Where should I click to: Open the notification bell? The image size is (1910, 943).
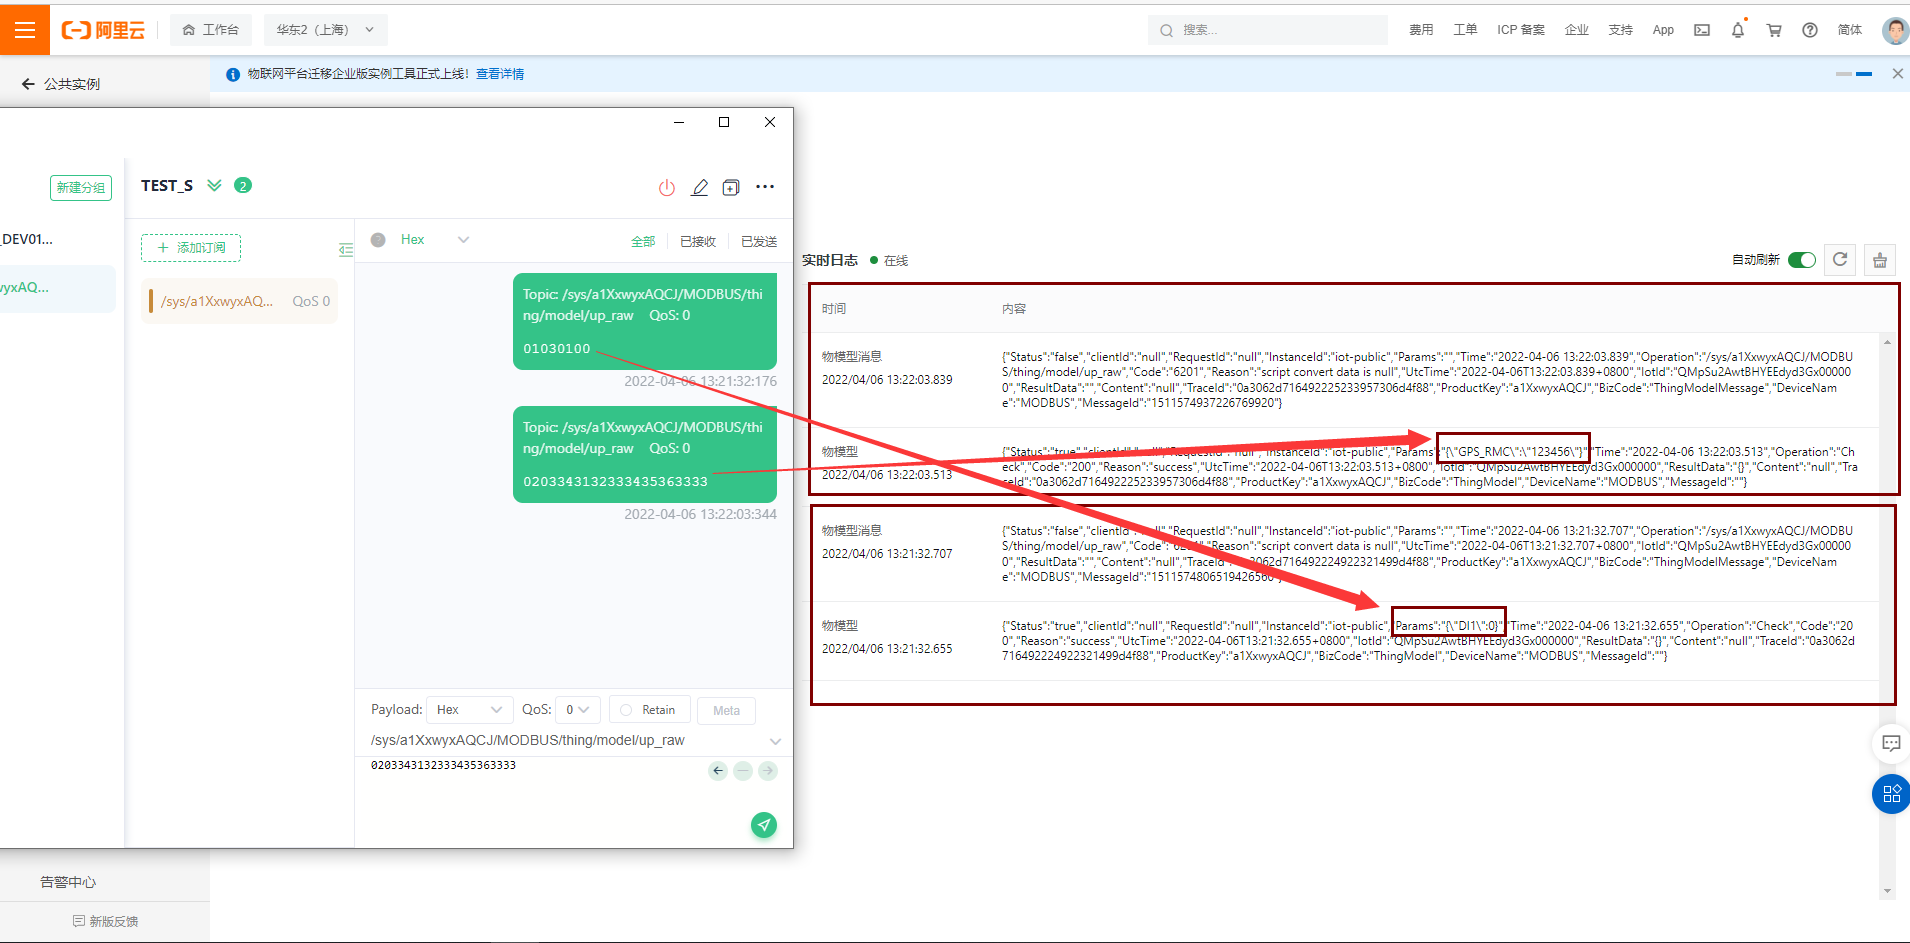pyautogui.click(x=1738, y=30)
